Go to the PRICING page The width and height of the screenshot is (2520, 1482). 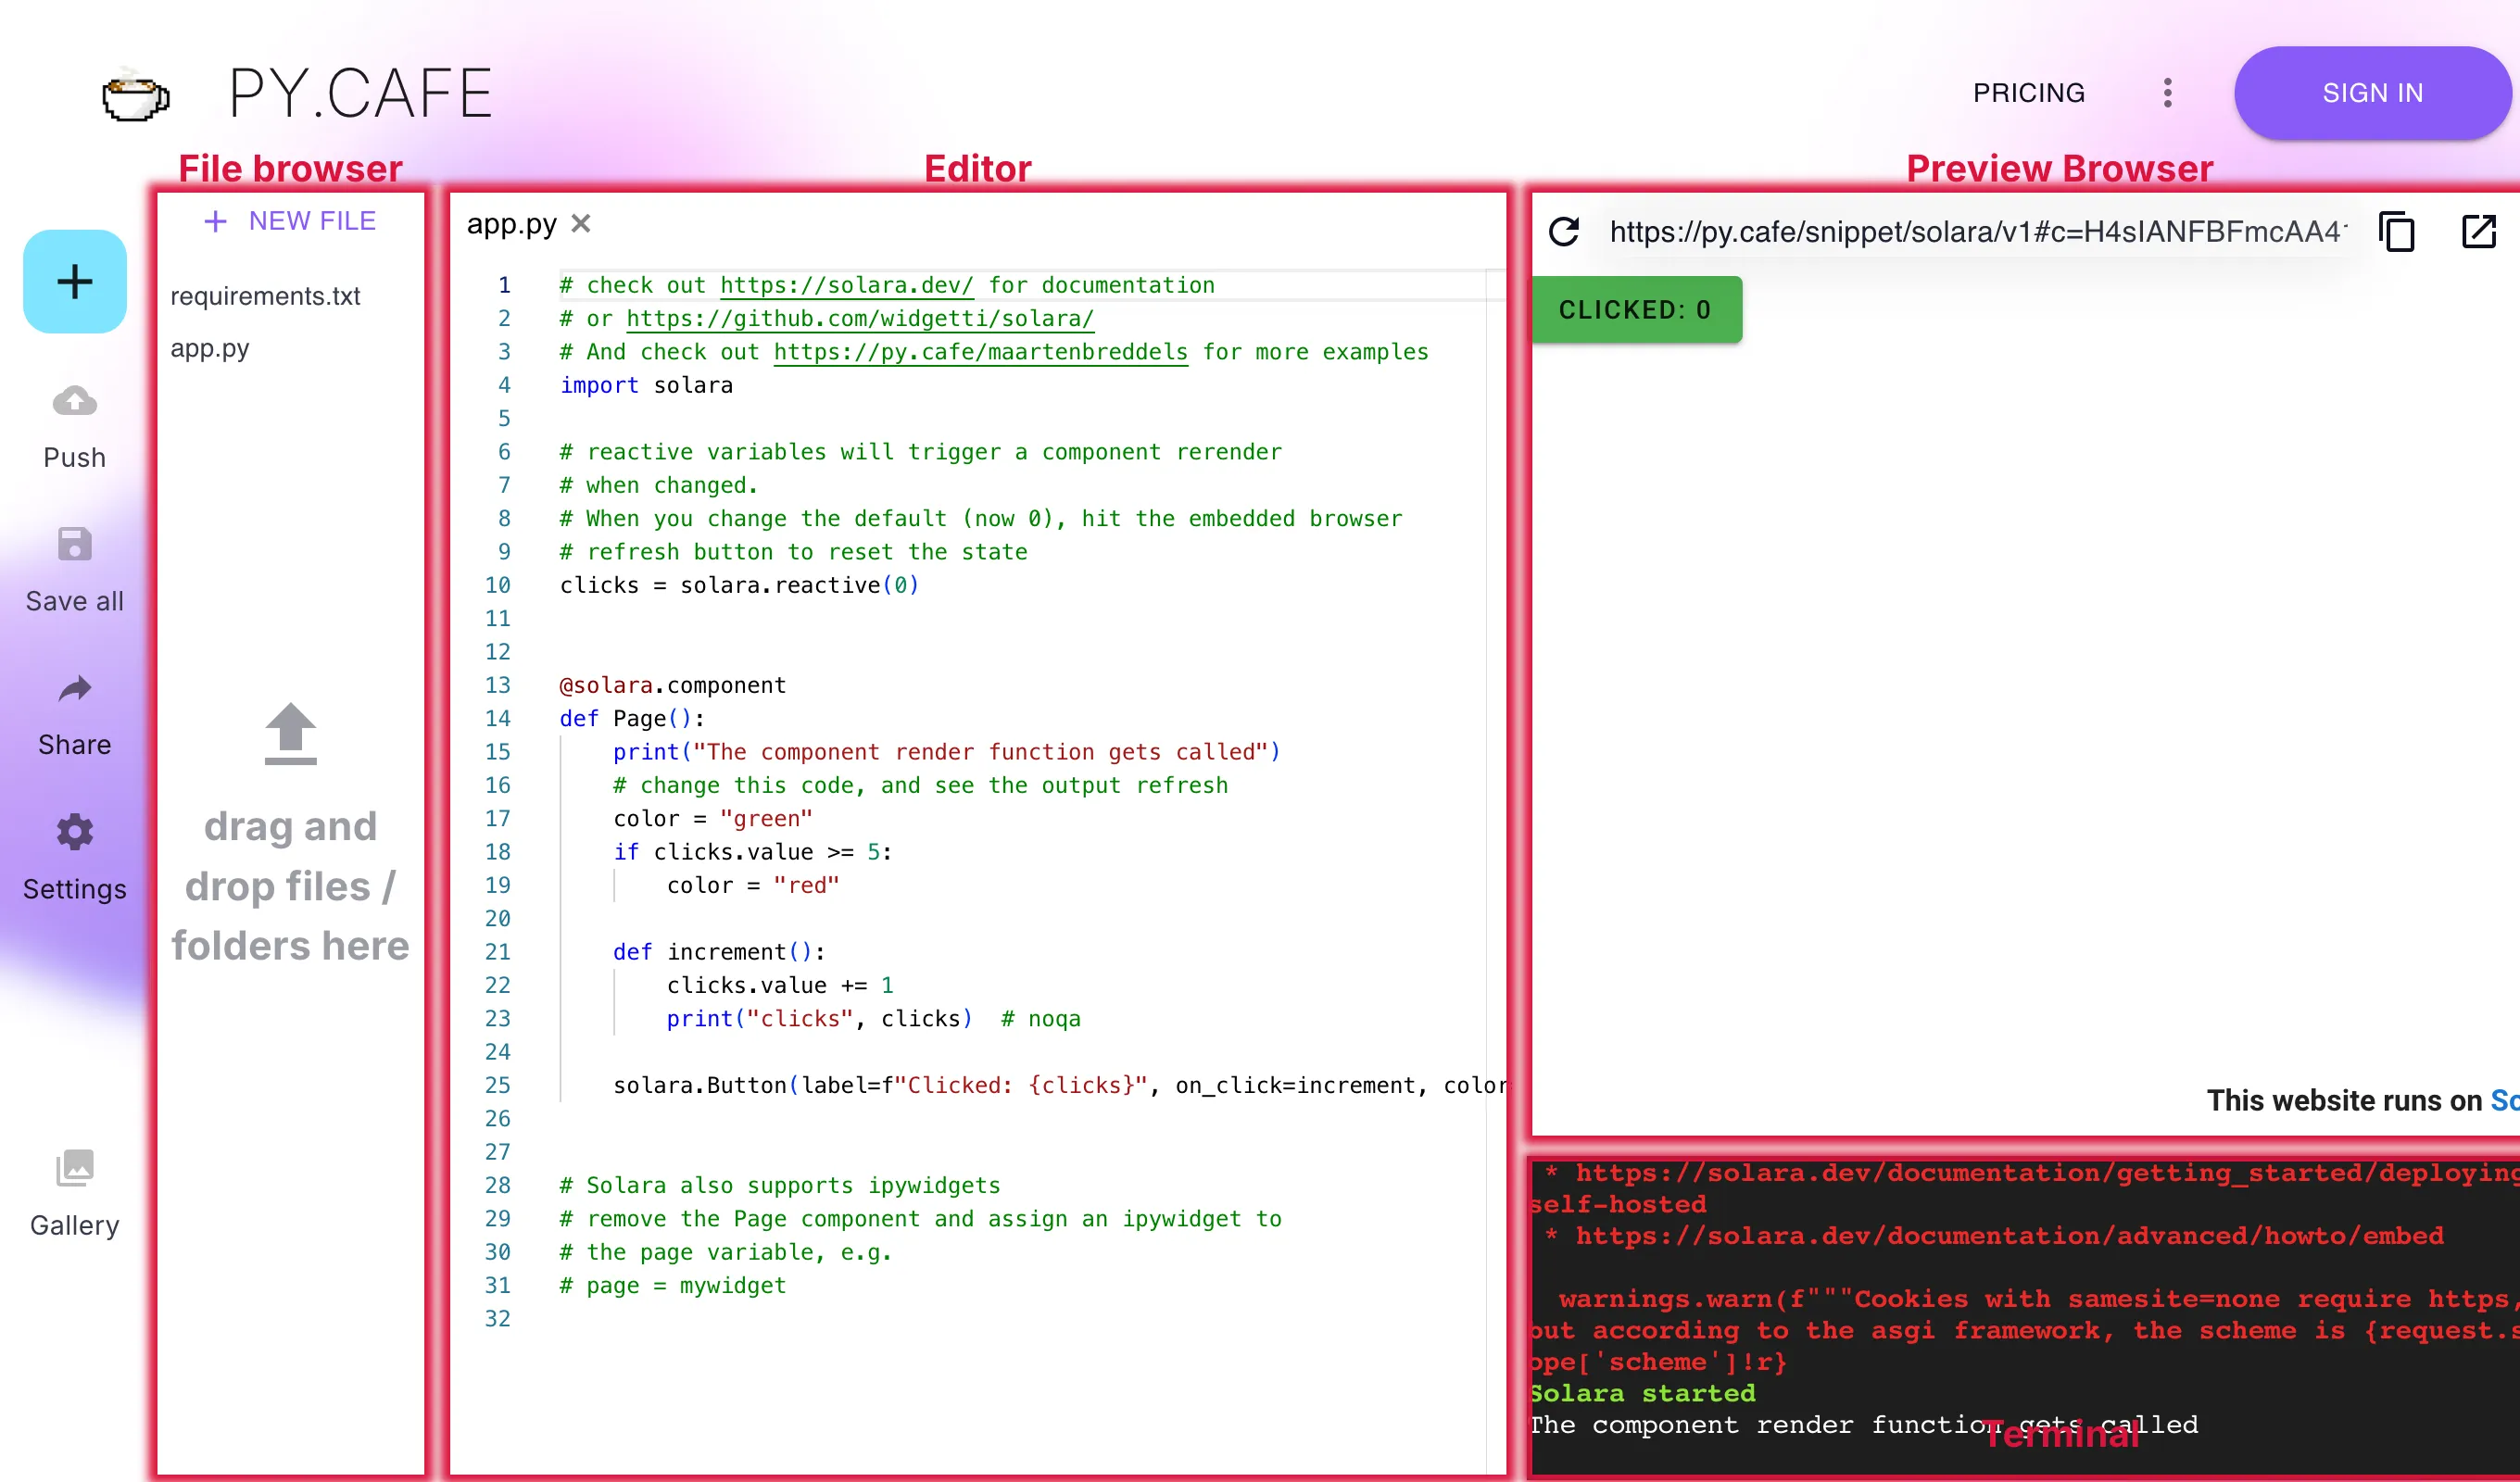pos(2028,93)
